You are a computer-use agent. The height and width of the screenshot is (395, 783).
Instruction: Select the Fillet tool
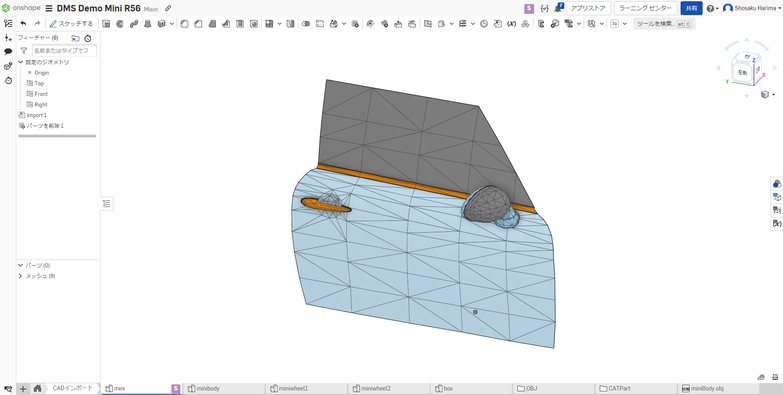point(184,23)
